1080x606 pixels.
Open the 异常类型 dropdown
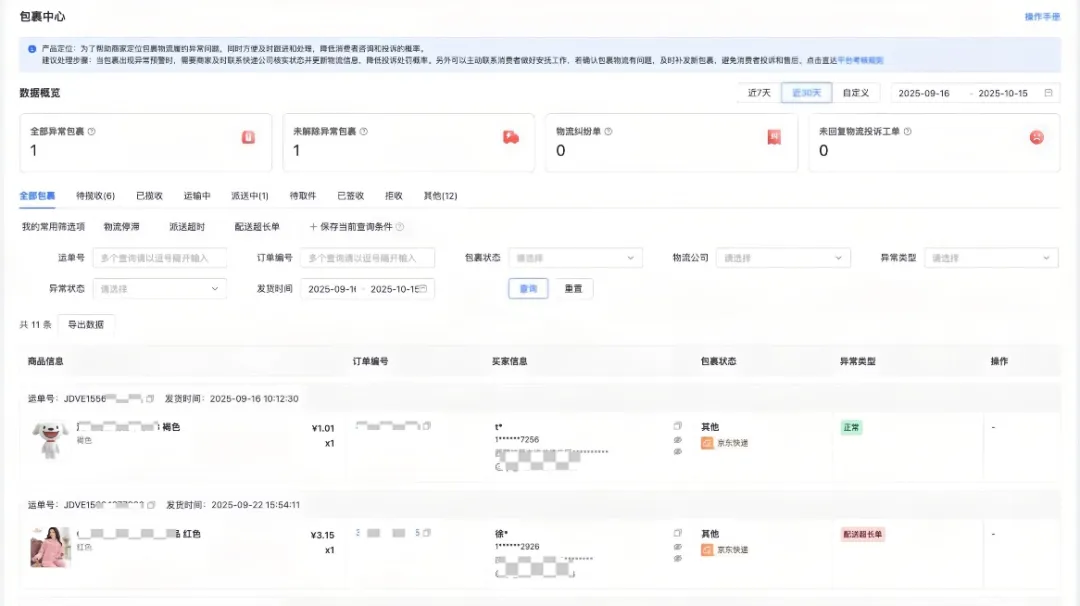[x=990, y=258]
